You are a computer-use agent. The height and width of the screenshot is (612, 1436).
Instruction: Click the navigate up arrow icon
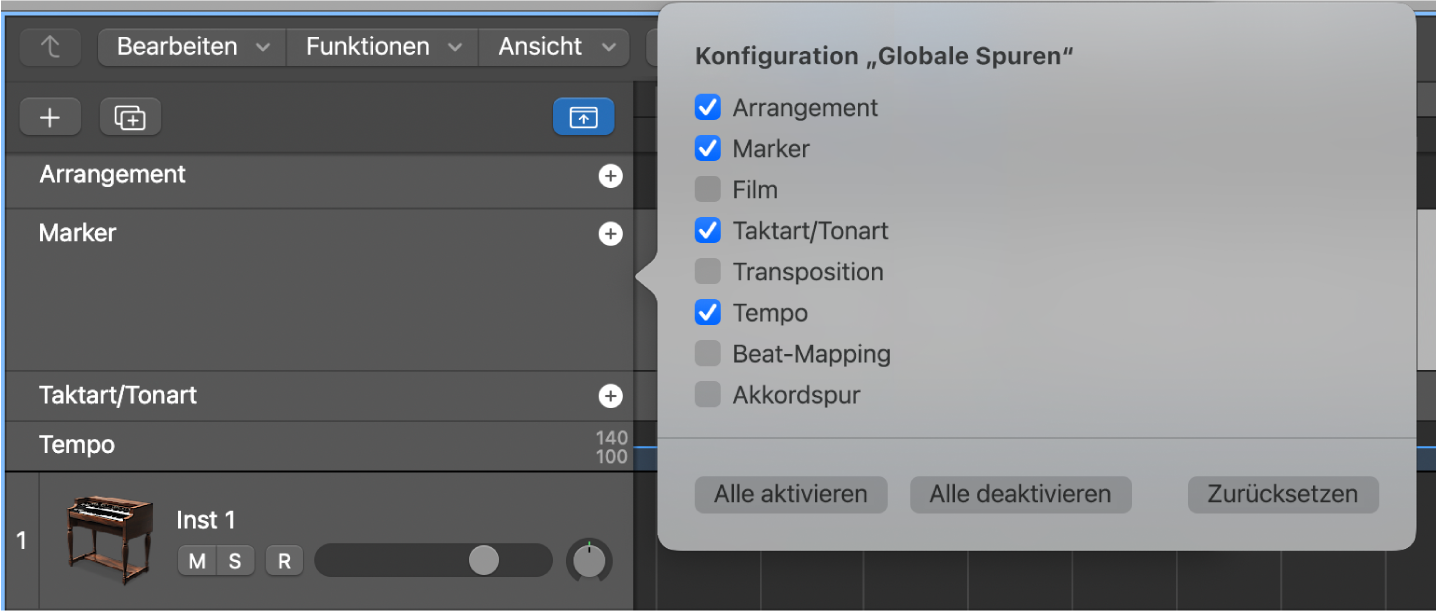tap(50, 46)
